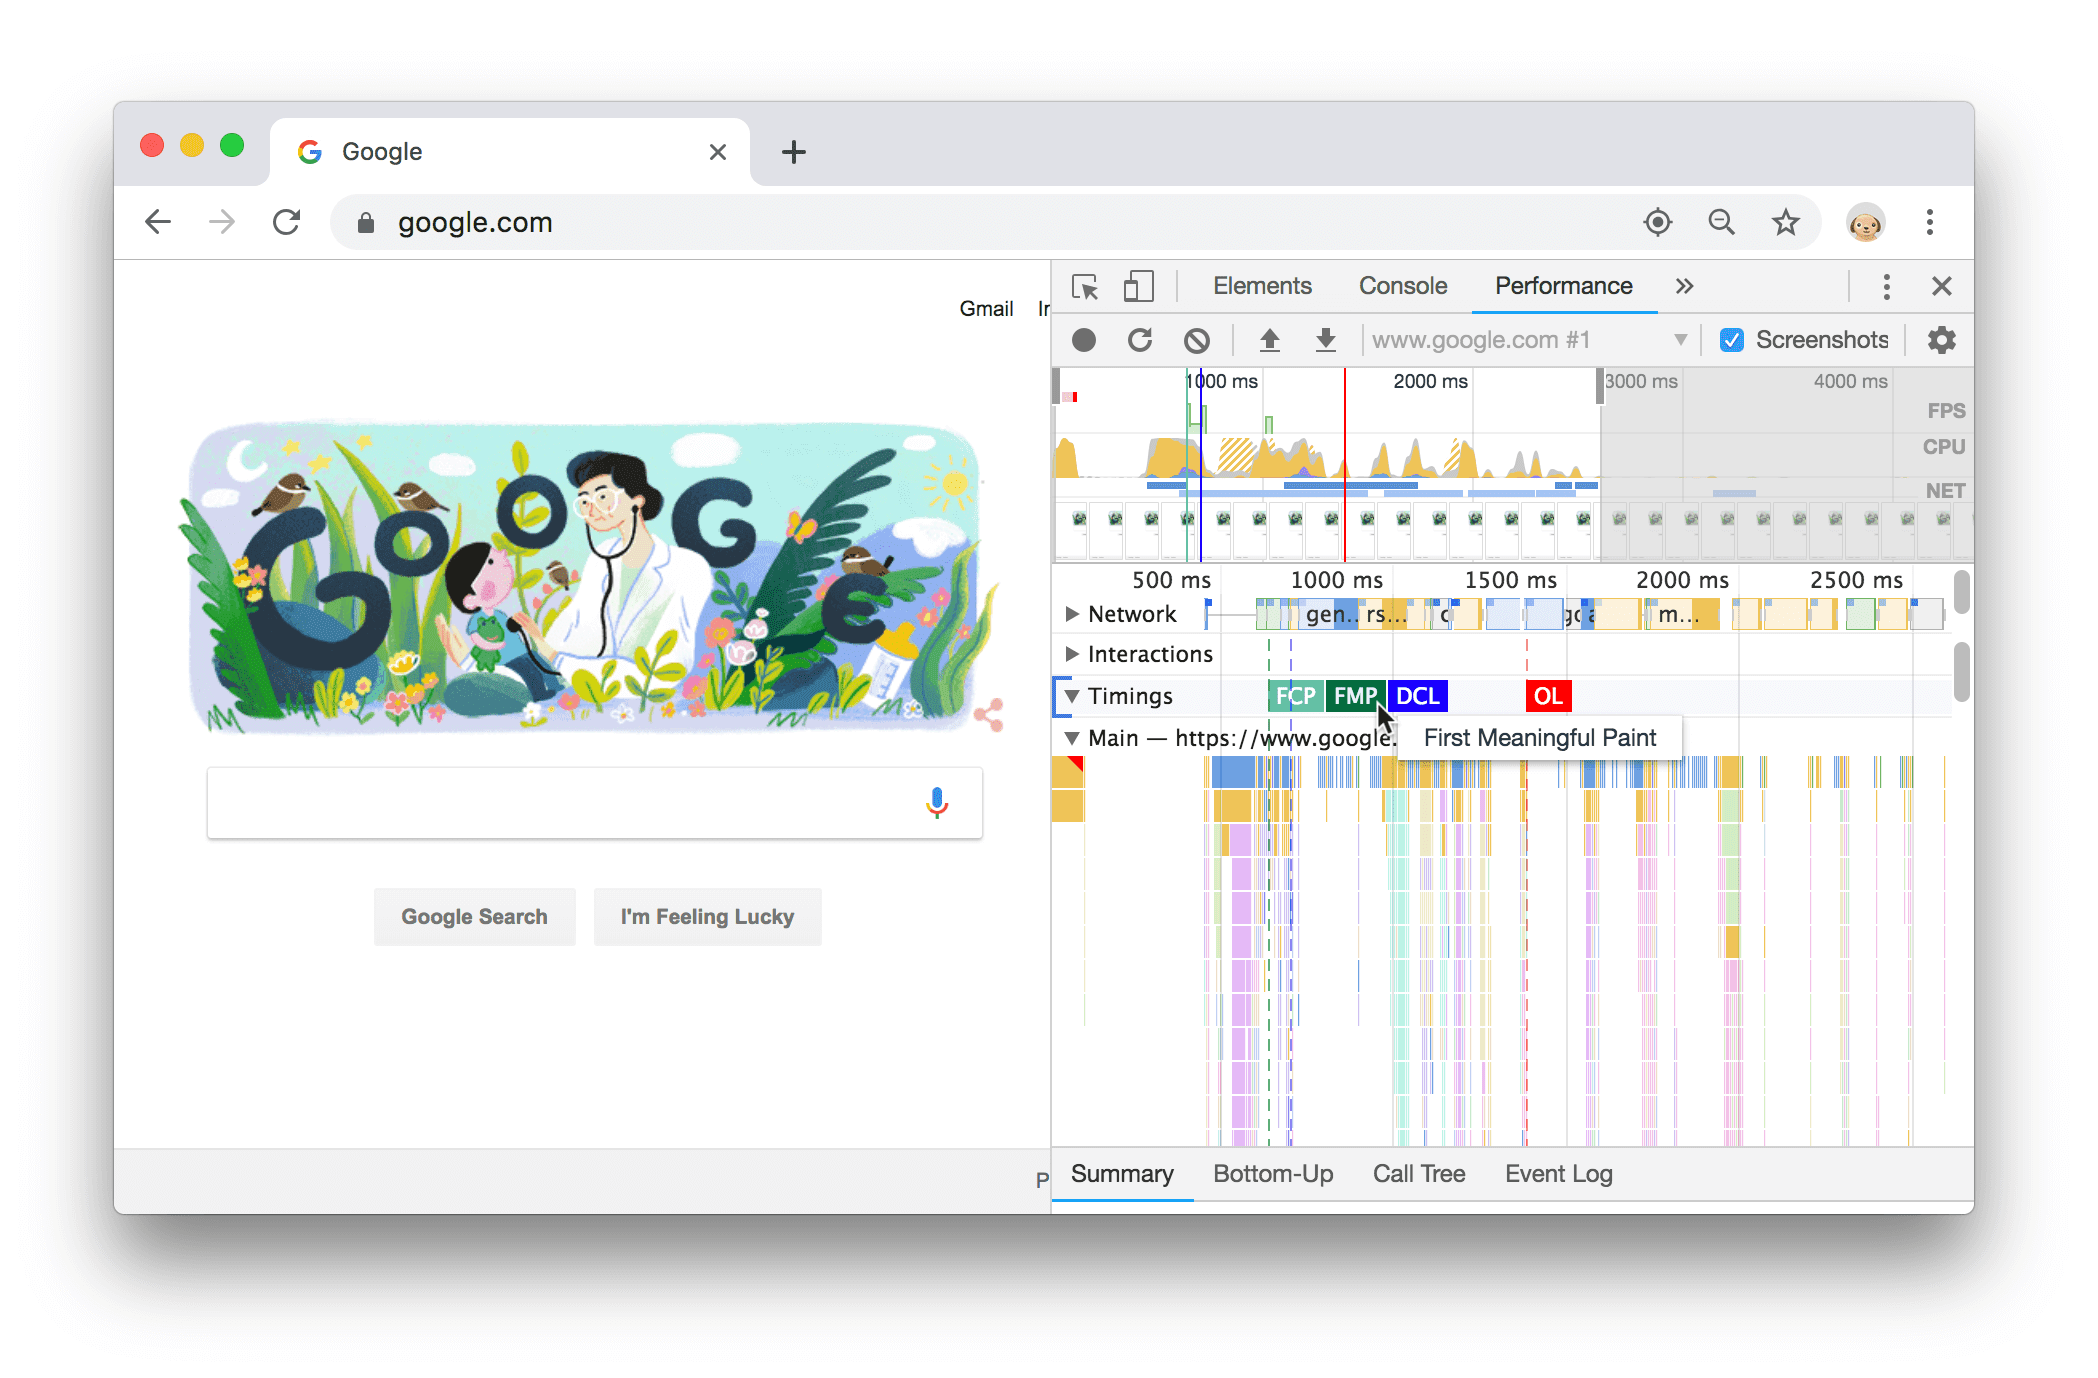
Task: Select the Performance tab
Action: pyautogui.click(x=1561, y=286)
